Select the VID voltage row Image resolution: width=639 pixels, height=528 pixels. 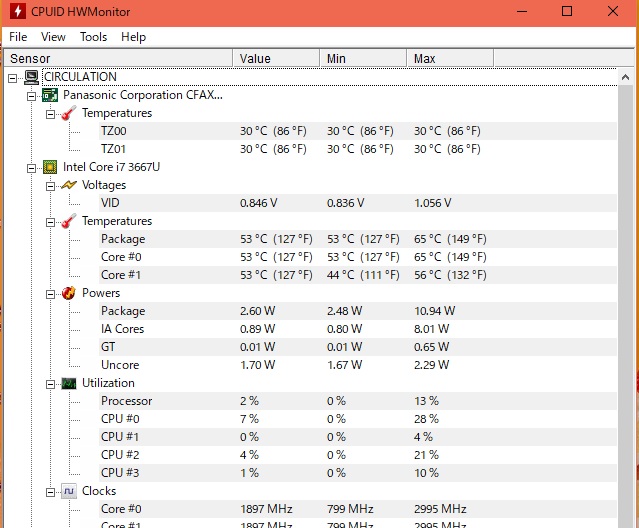click(358, 203)
